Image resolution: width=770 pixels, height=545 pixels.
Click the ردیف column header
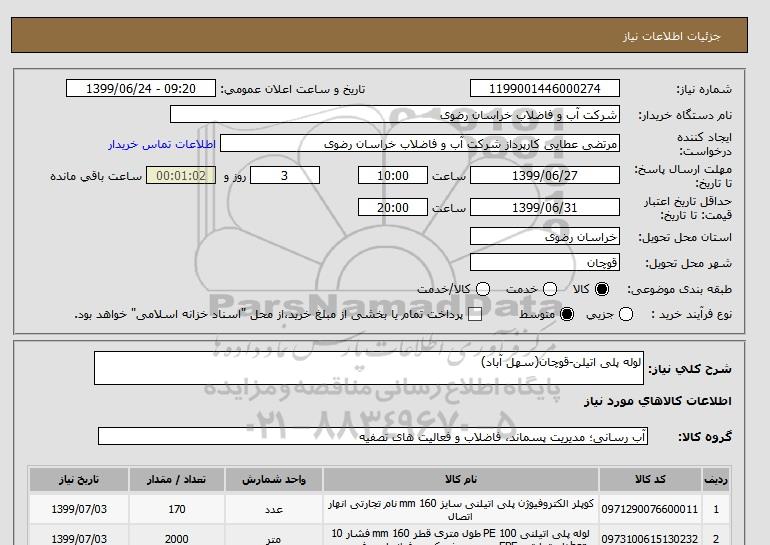tap(716, 480)
